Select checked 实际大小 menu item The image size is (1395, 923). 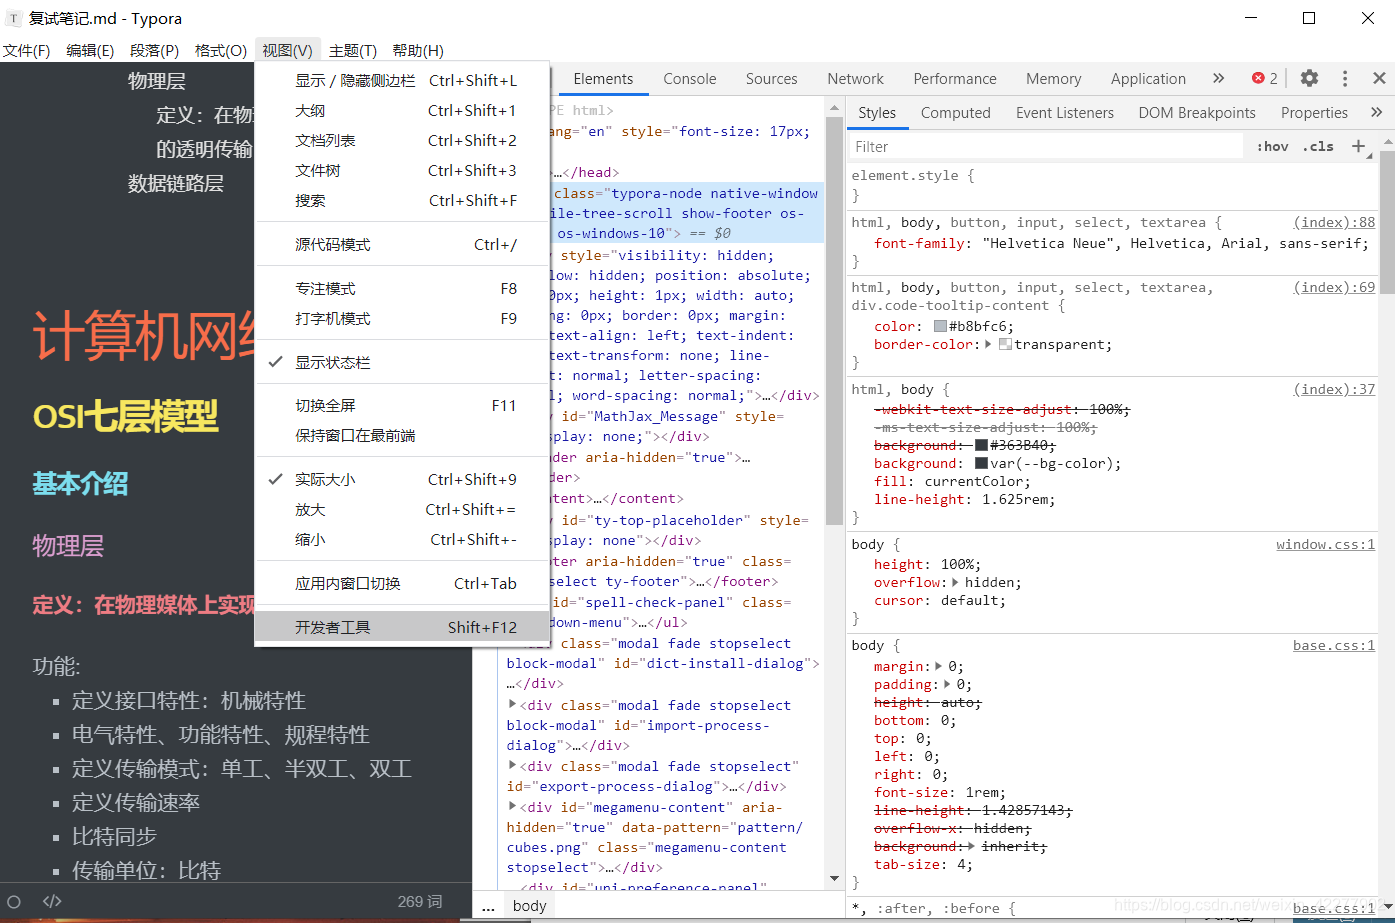[402, 479]
